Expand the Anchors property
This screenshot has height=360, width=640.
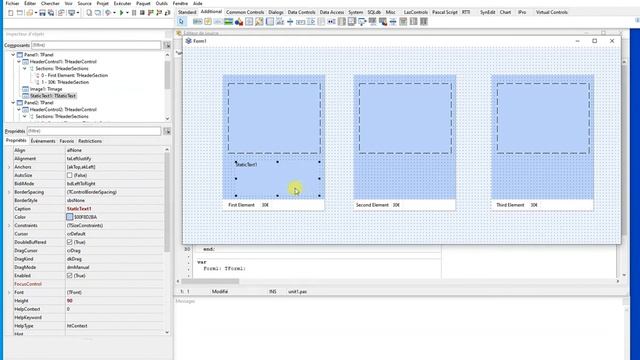click(x=9, y=167)
